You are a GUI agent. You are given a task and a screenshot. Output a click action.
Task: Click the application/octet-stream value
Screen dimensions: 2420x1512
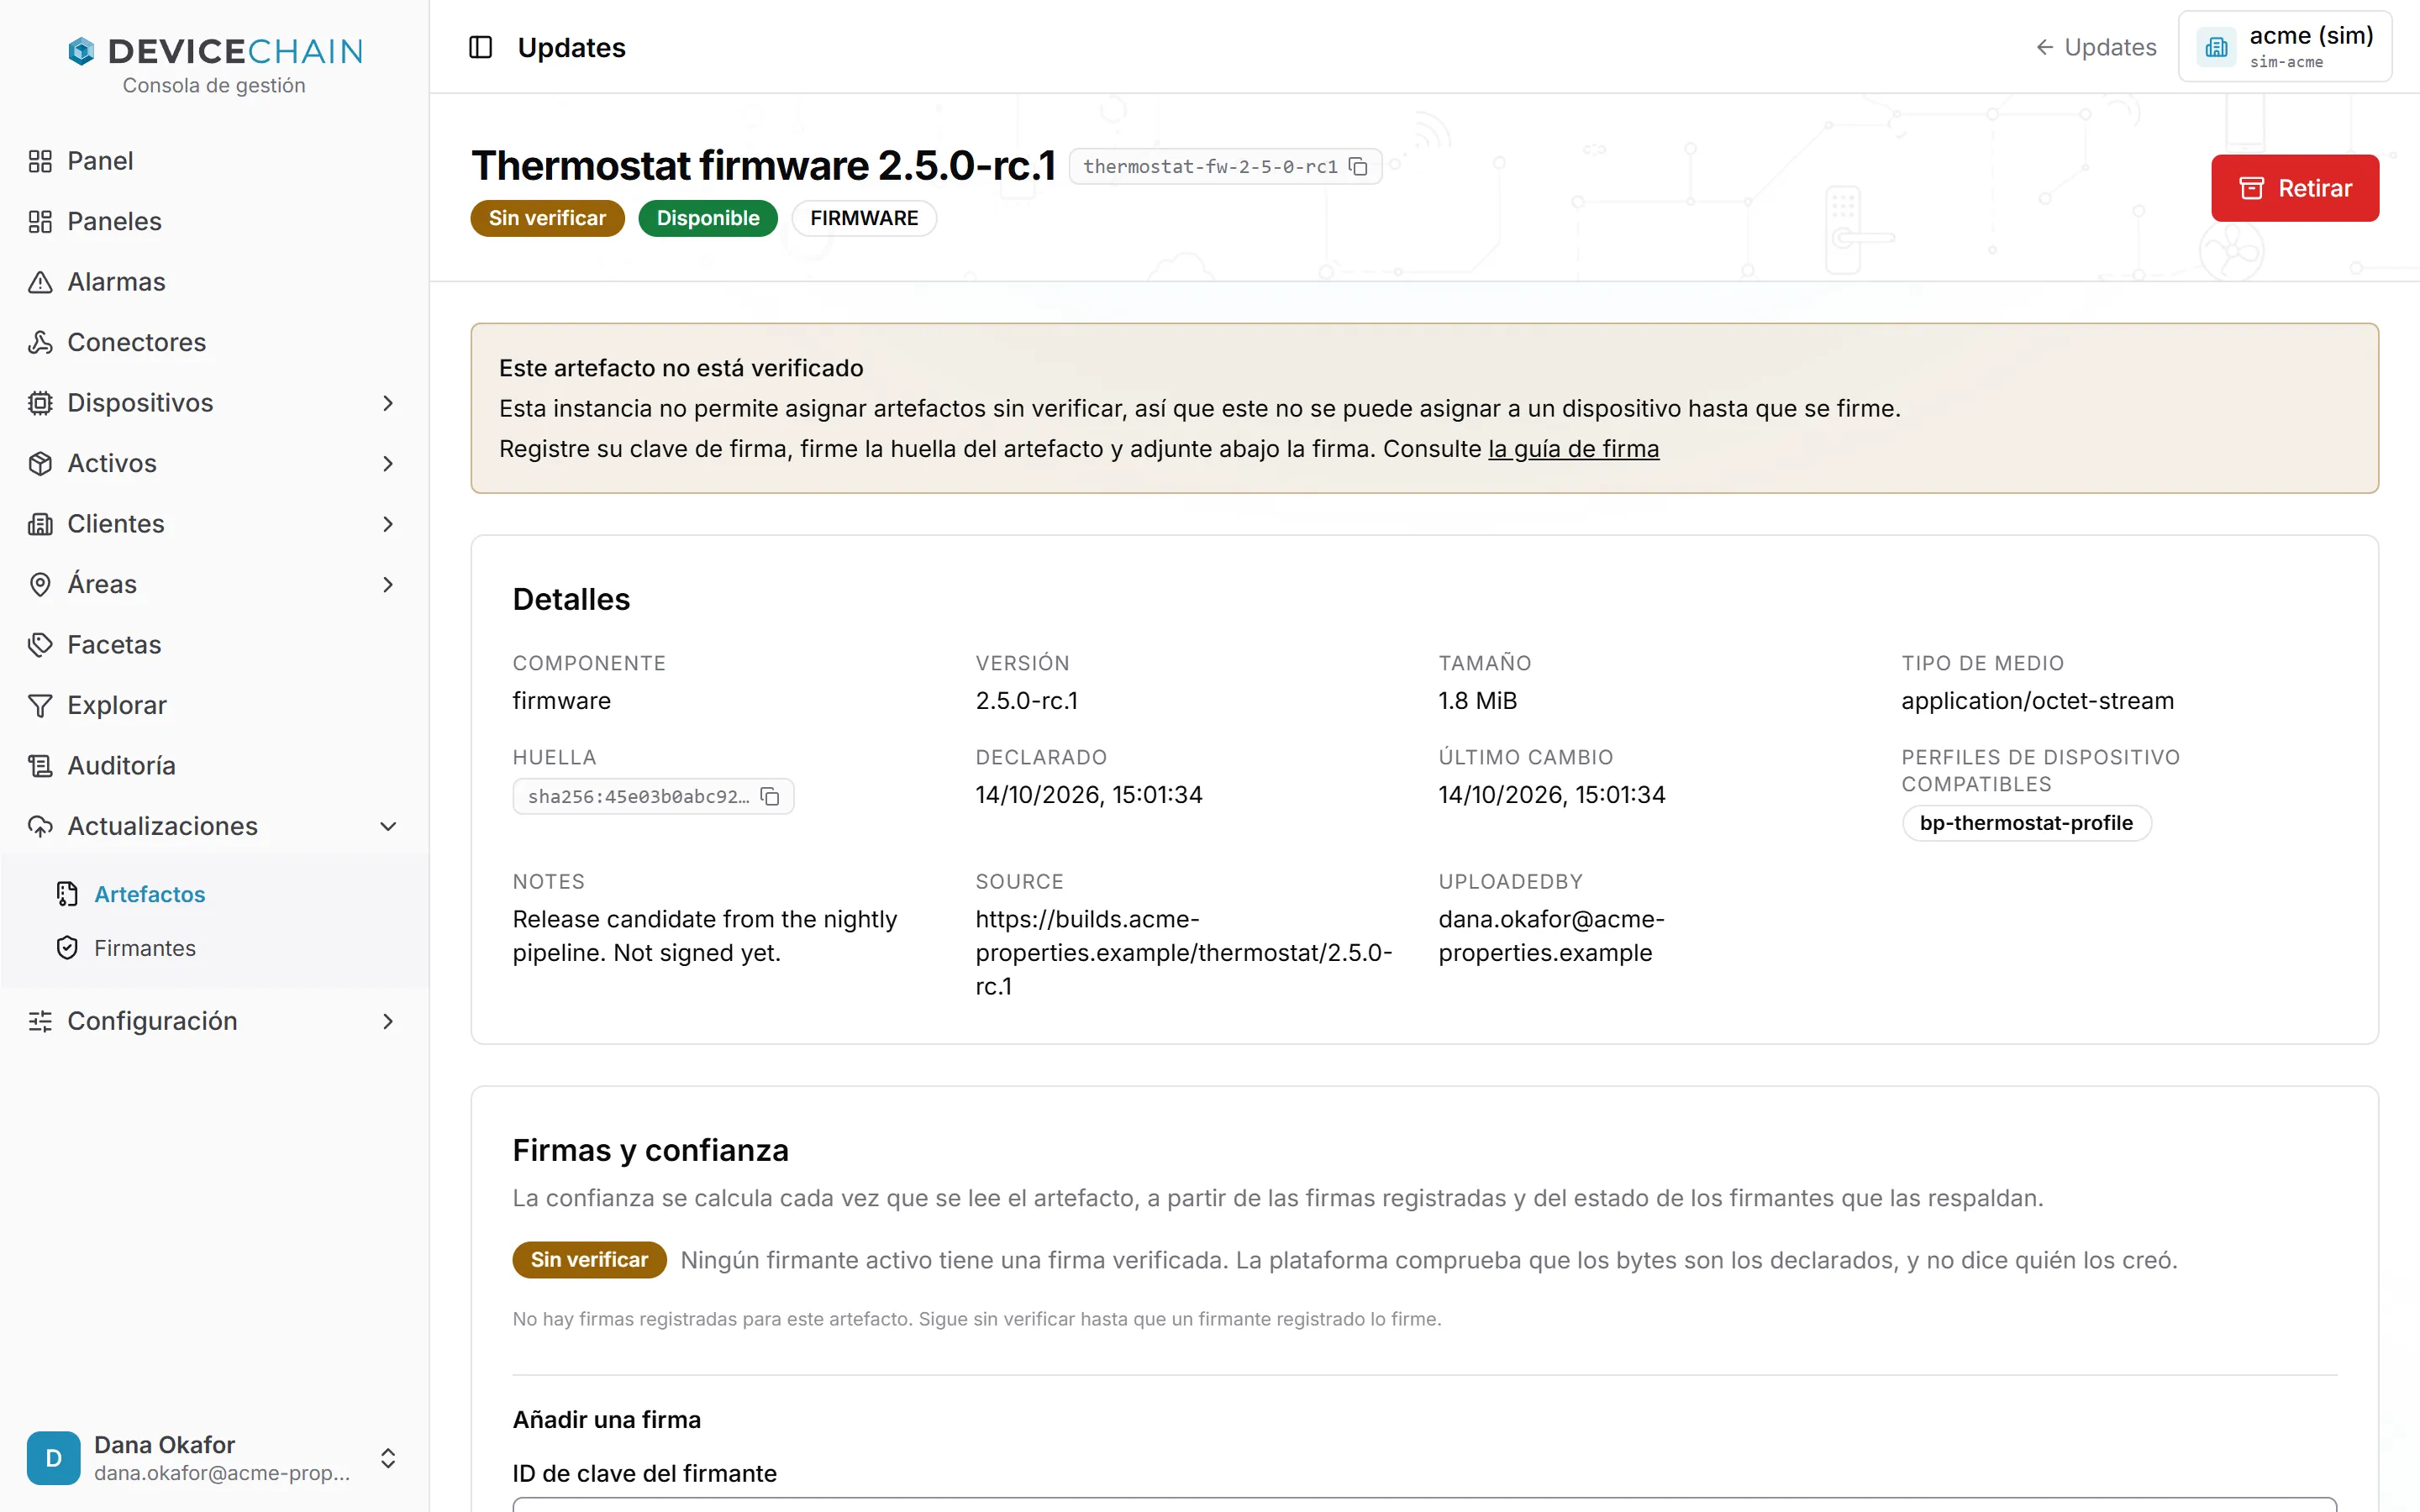(2037, 701)
